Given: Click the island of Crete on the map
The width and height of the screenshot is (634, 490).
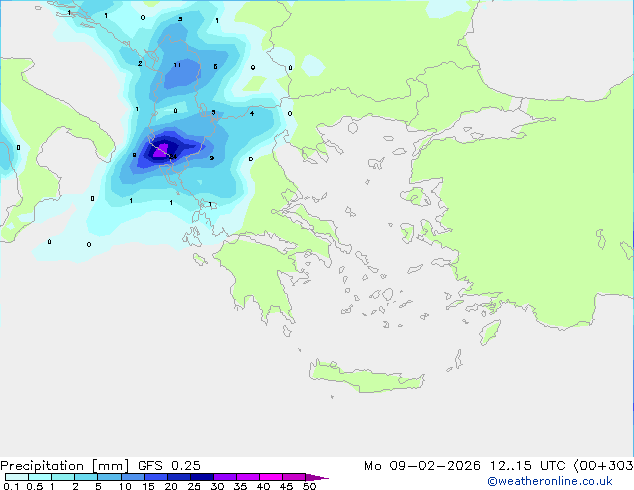Looking at the screenshot, I should (366, 376).
